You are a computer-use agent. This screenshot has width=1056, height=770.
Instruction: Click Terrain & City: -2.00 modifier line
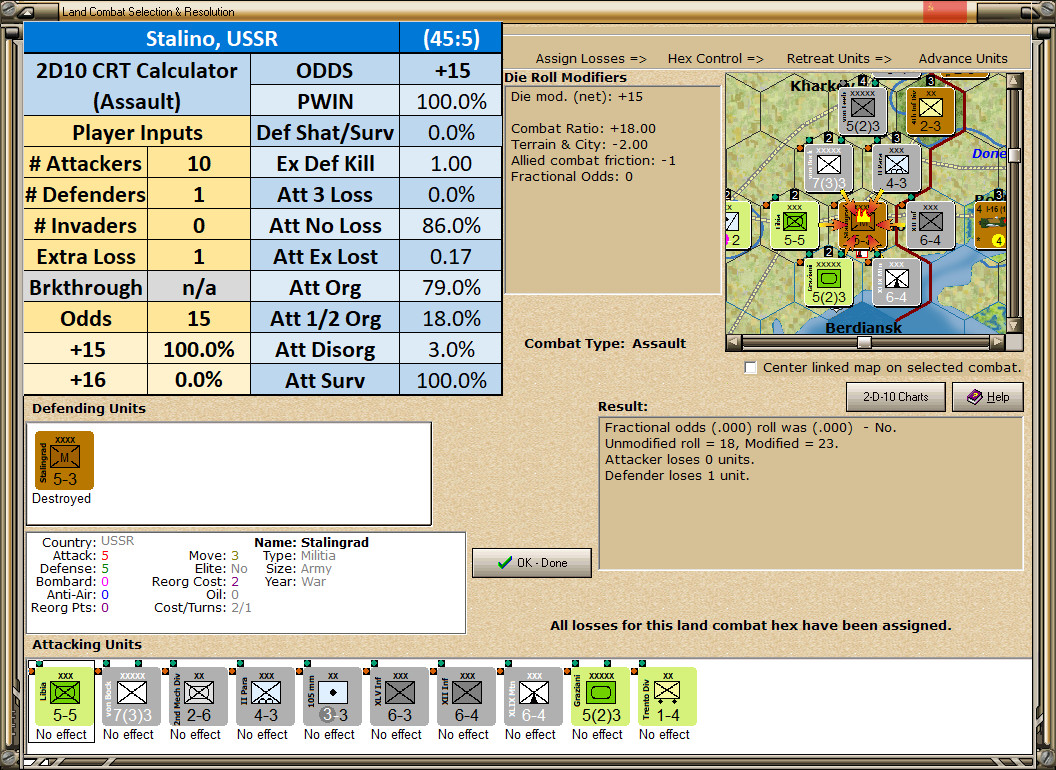coord(579,144)
